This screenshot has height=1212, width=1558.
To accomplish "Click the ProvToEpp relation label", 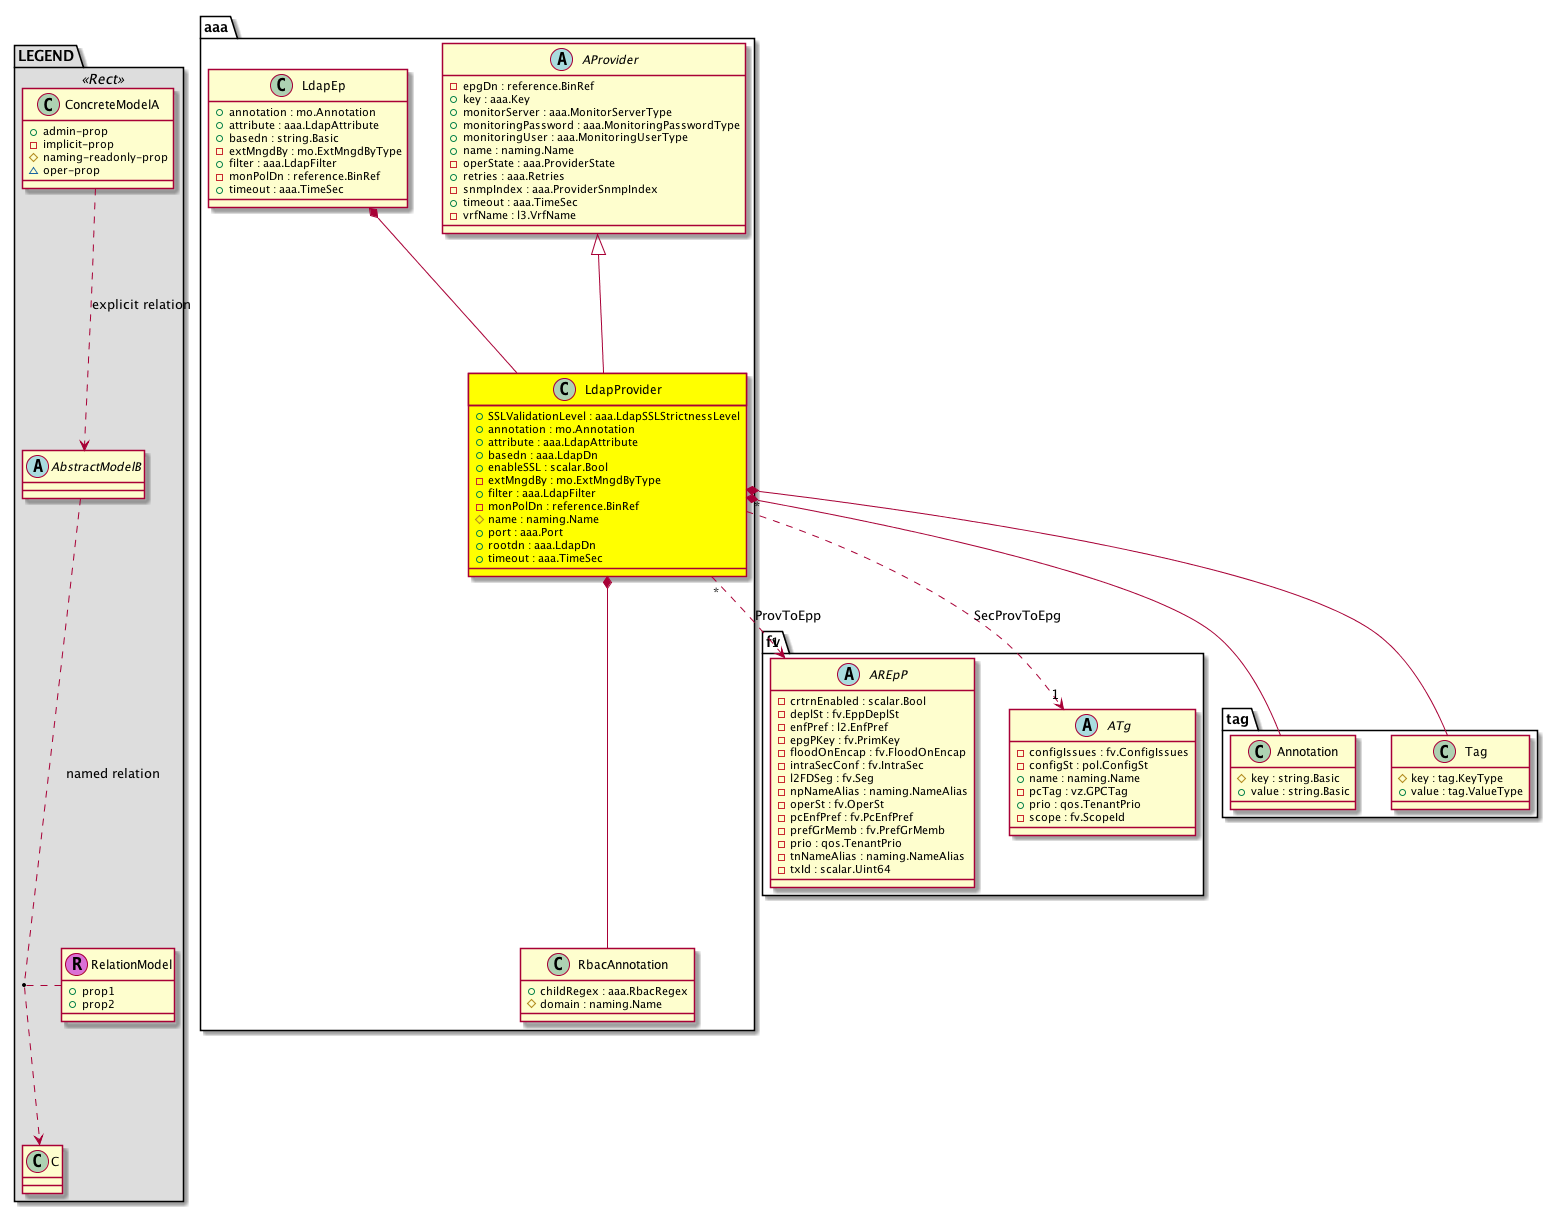I will pyautogui.click(x=788, y=616).
